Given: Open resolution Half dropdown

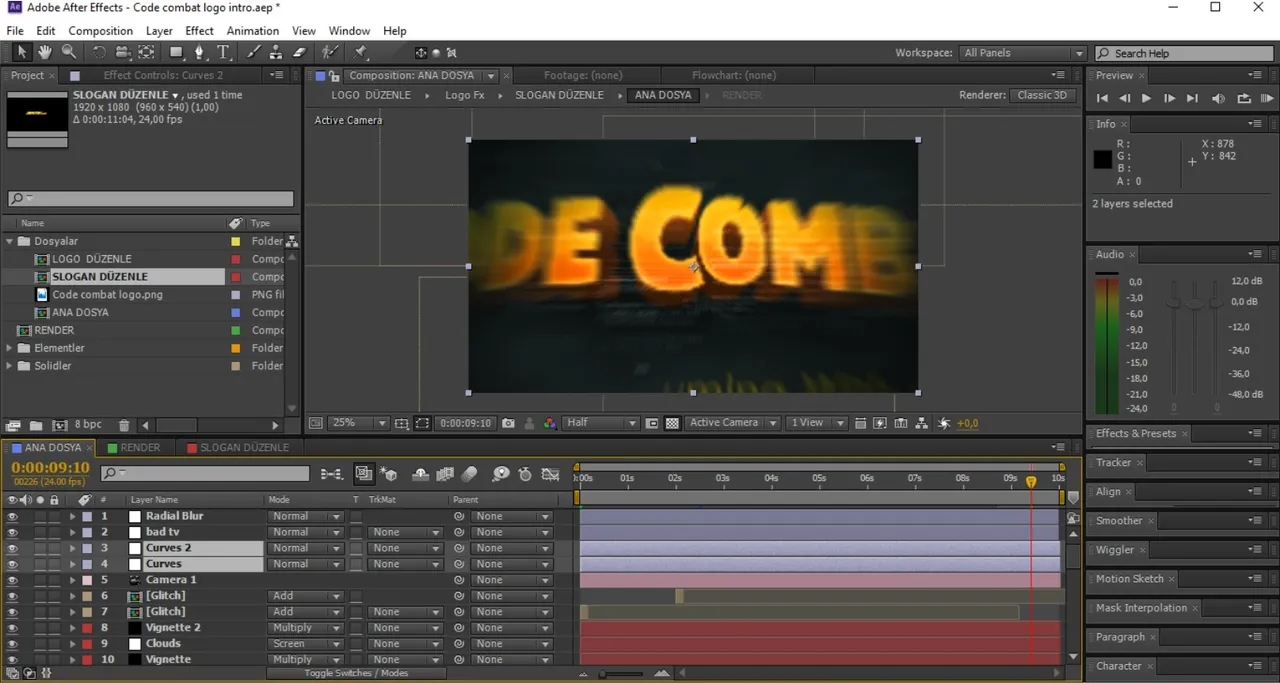Looking at the screenshot, I should pos(601,423).
